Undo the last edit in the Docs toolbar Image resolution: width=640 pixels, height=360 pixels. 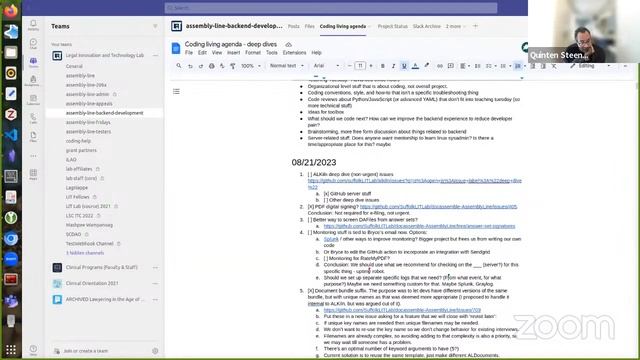point(190,66)
